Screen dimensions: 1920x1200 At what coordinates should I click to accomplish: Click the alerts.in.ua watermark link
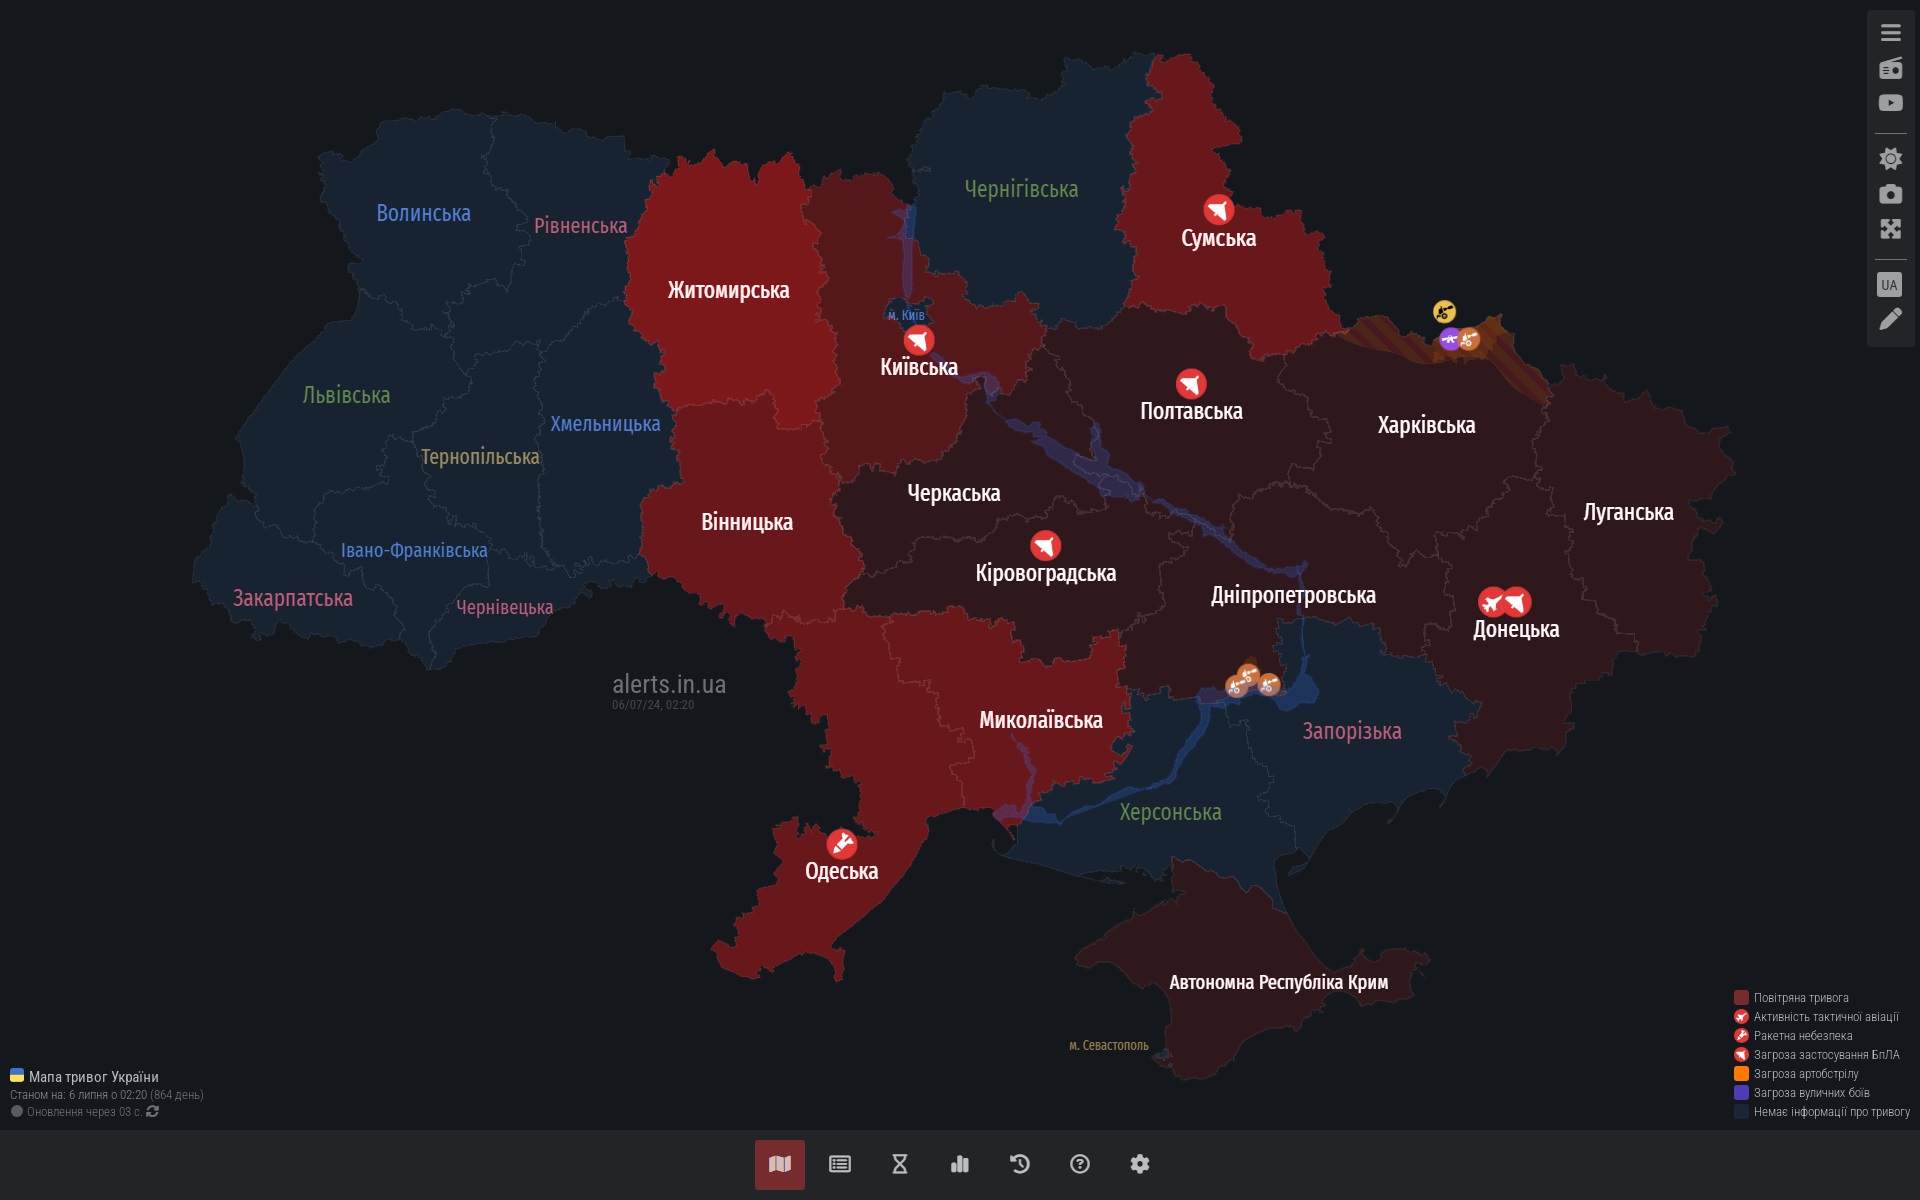pos(669,685)
